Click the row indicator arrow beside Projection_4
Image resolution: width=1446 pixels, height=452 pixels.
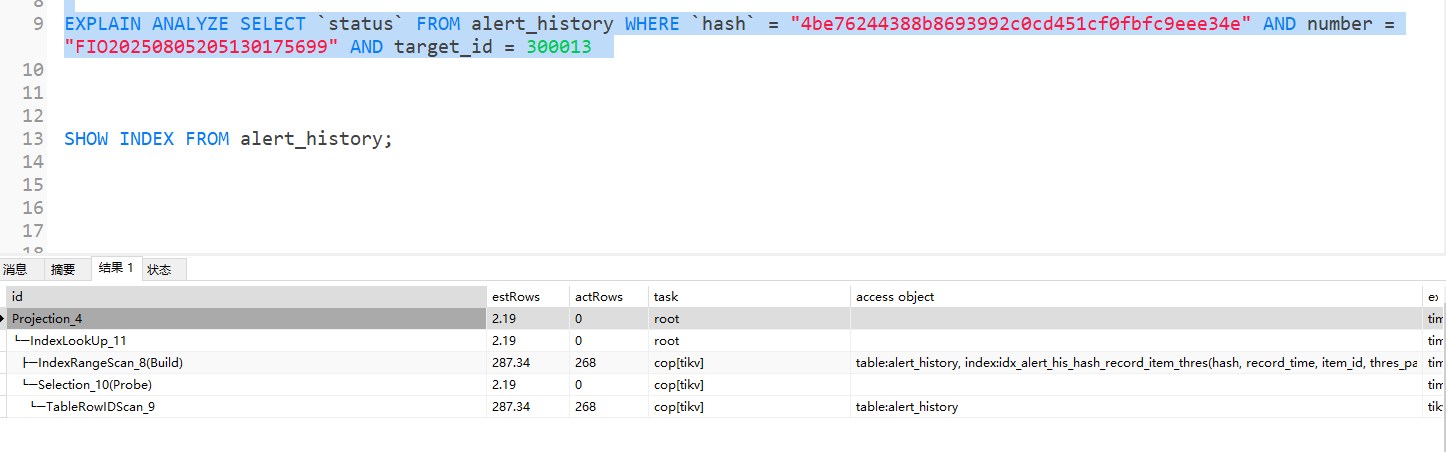(x=3, y=319)
